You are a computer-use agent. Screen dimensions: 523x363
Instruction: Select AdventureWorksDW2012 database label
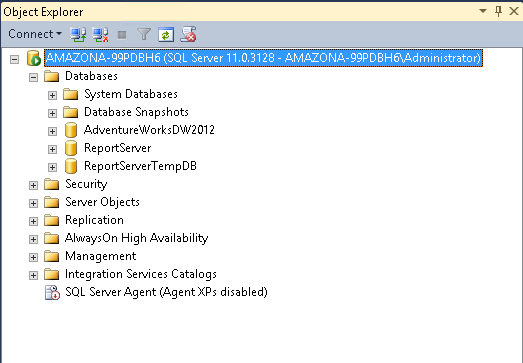point(149,130)
